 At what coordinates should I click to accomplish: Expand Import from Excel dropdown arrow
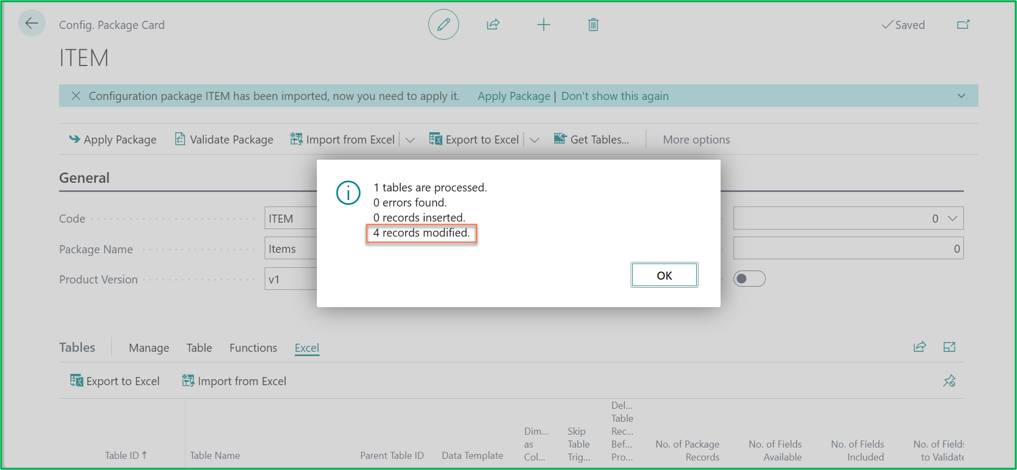point(410,139)
